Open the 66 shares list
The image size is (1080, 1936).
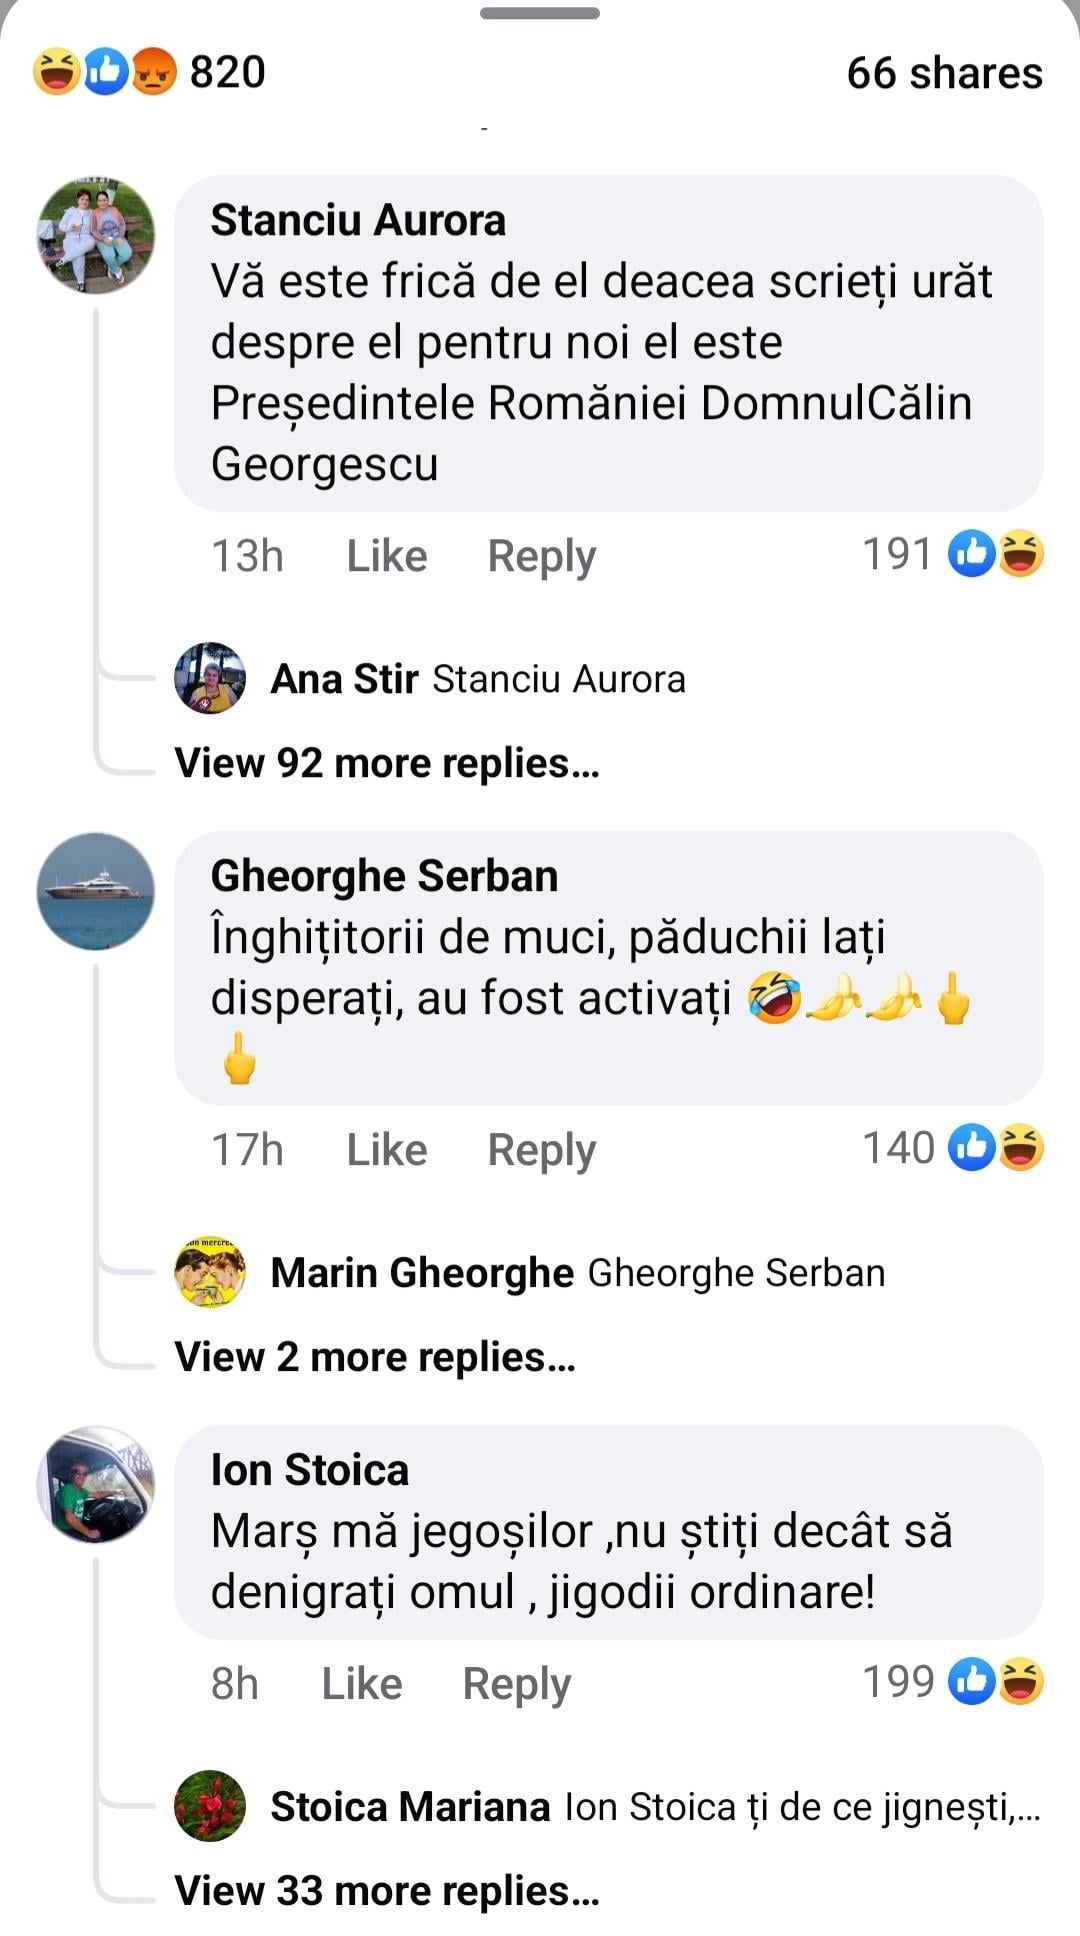[944, 73]
